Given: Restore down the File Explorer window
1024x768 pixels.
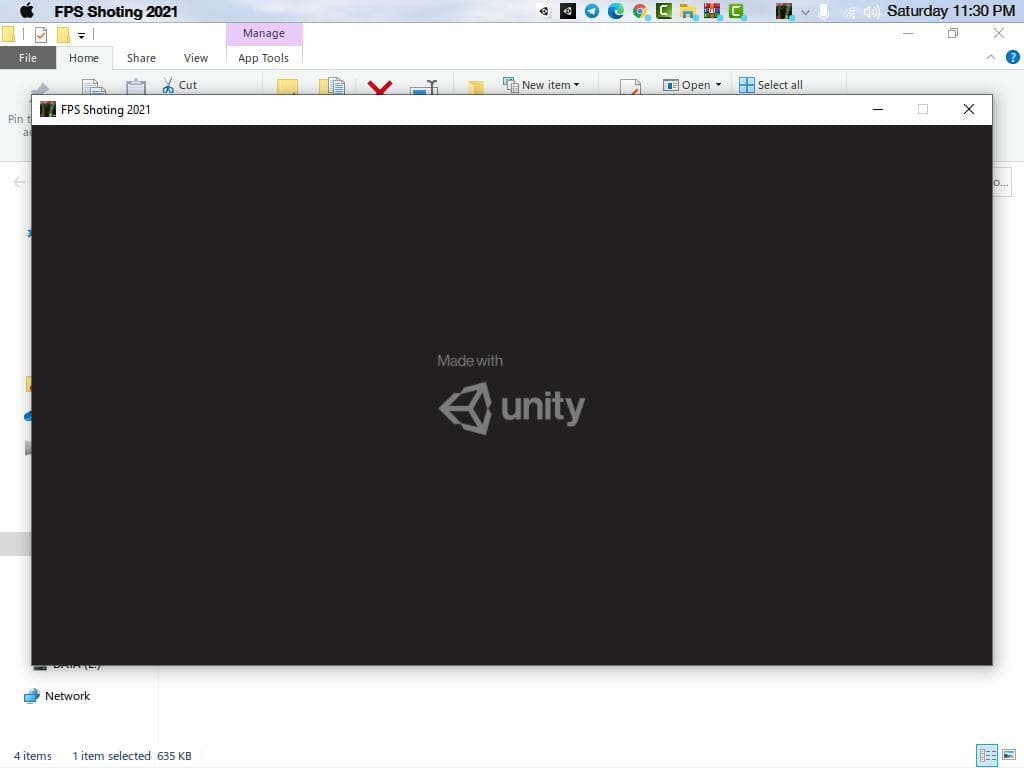Looking at the screenshot, I should (953, 33).
